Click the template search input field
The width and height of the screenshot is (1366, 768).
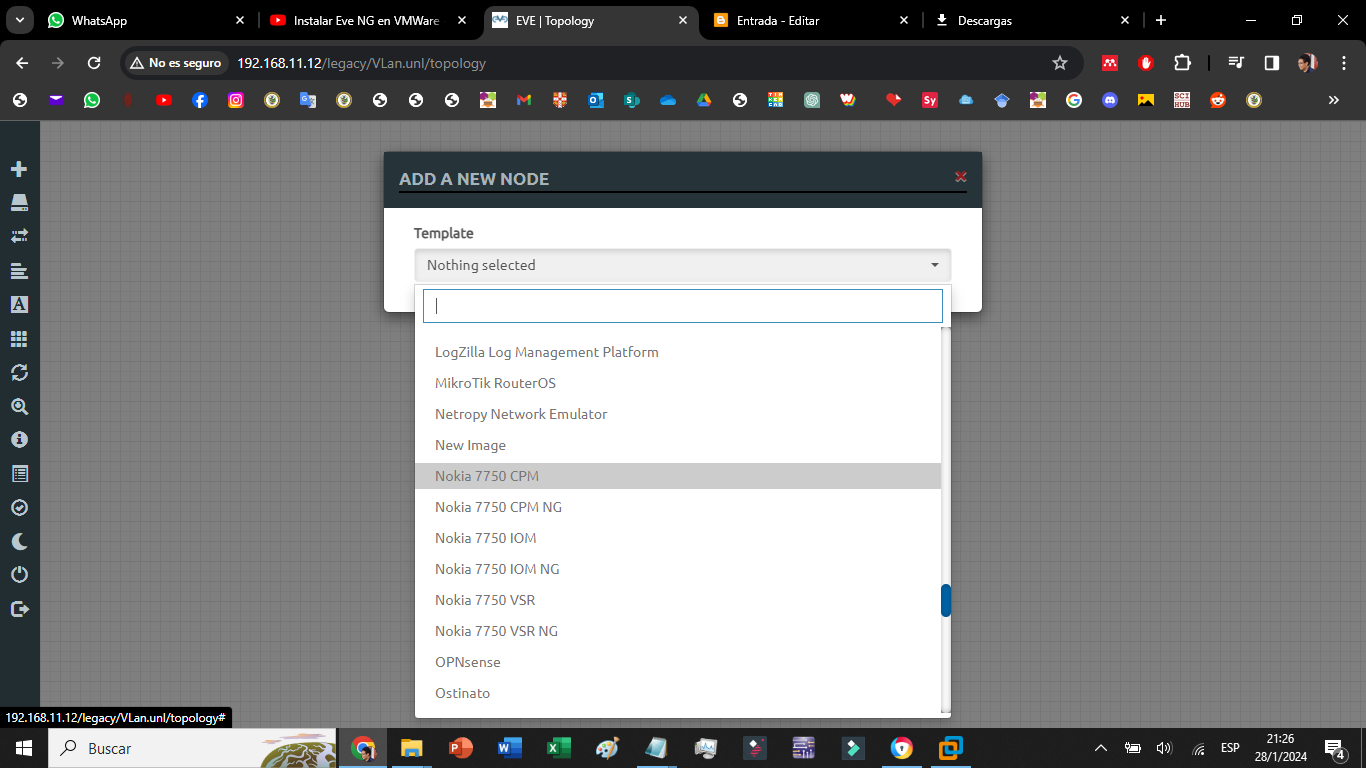click(683, 306)
